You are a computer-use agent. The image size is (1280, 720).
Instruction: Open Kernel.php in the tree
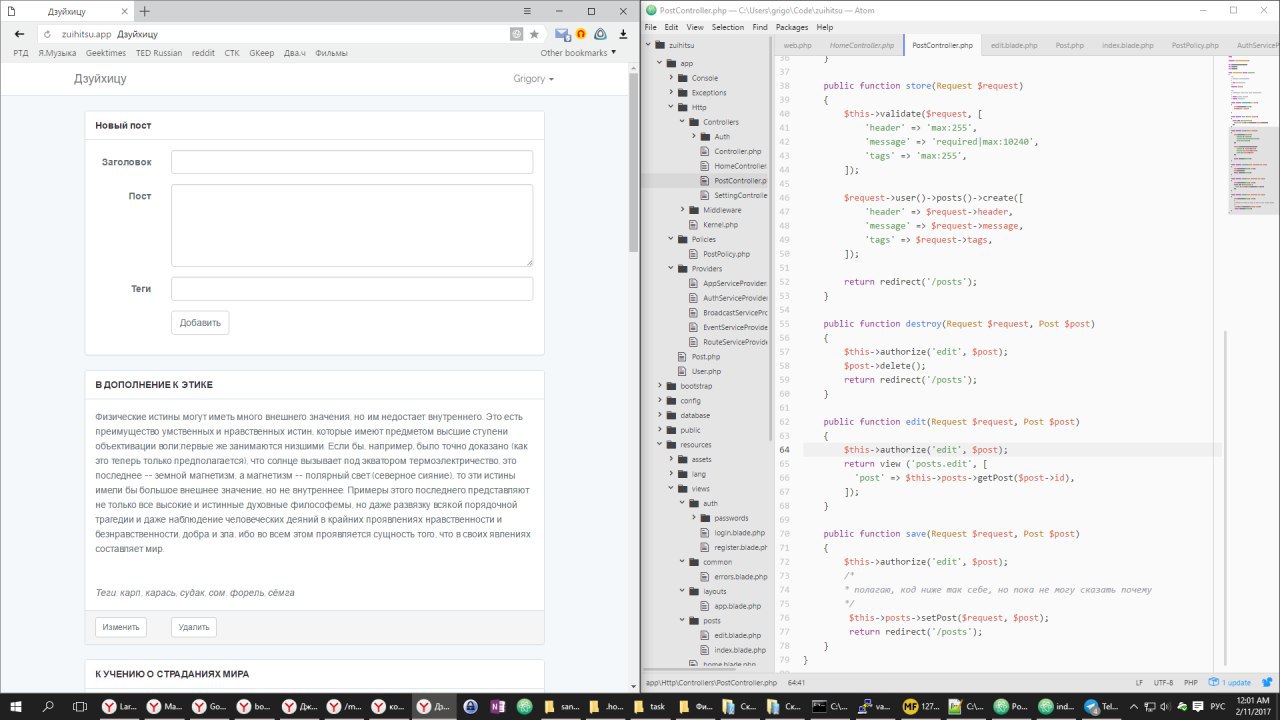pyautogui.click(x=720, y=225)
